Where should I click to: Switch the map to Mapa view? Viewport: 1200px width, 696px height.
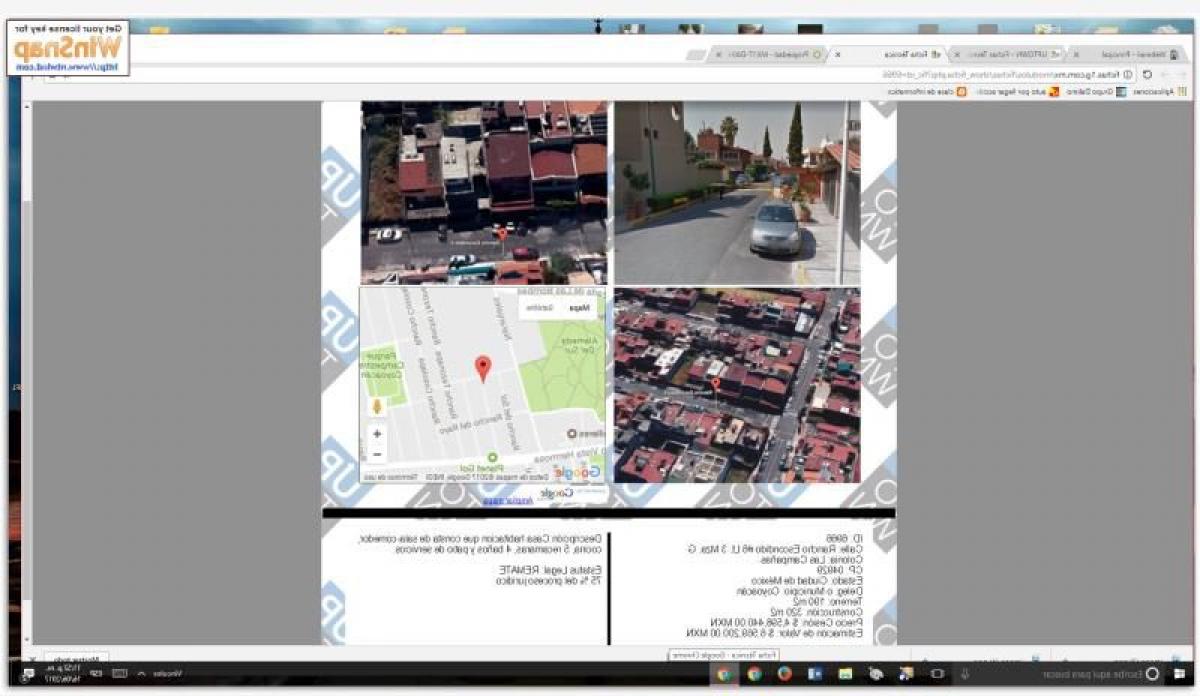tap(579, 309)
